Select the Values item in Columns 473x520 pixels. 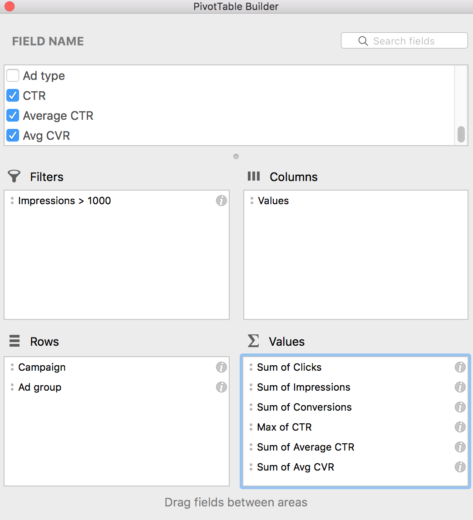pyautogui.click(x=273, y=201)
